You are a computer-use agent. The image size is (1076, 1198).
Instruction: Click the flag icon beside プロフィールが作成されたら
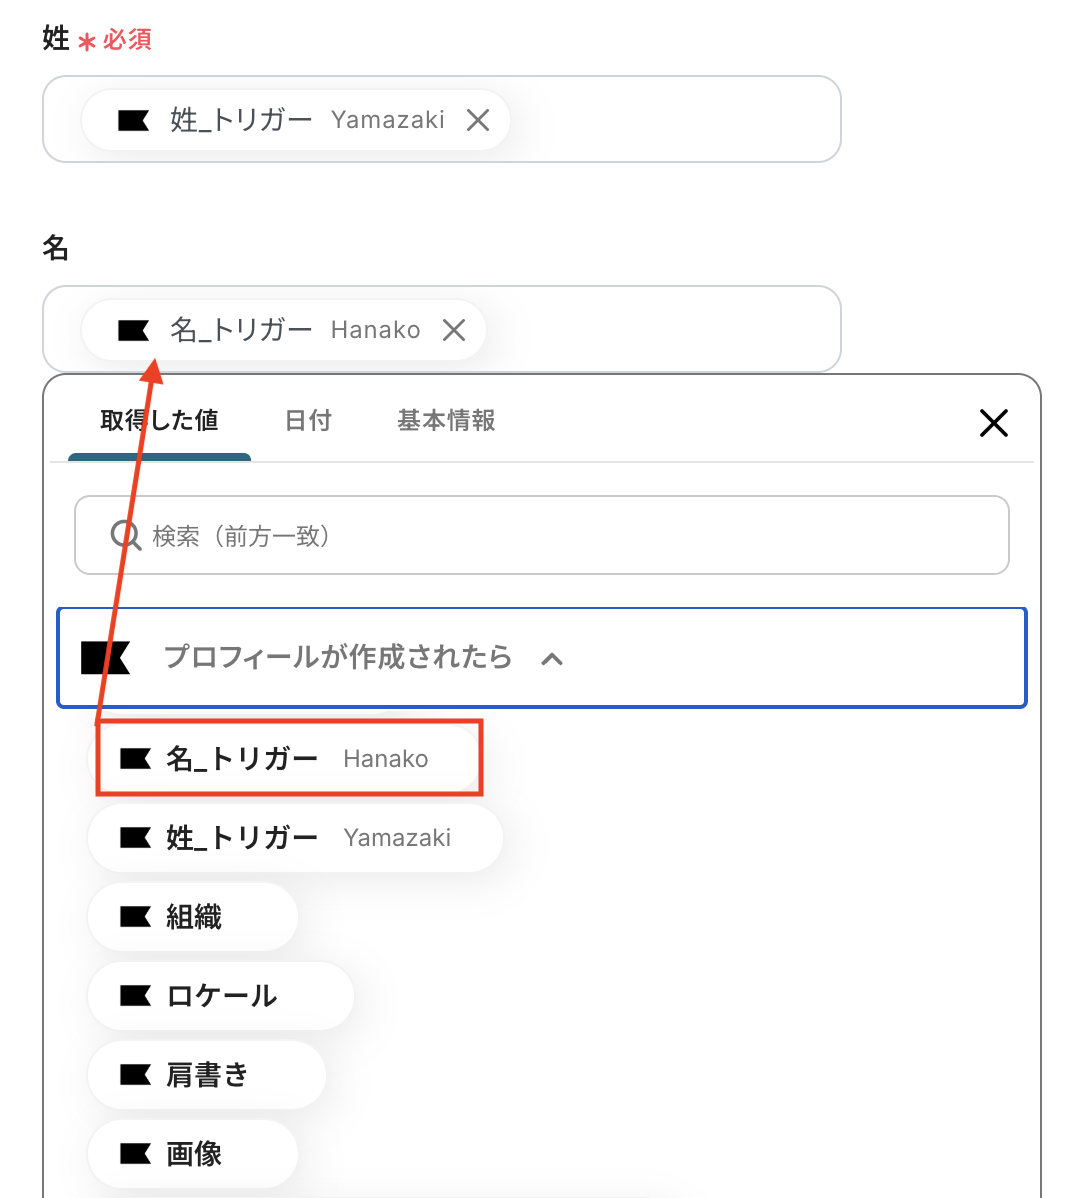(x=105, y=658)
